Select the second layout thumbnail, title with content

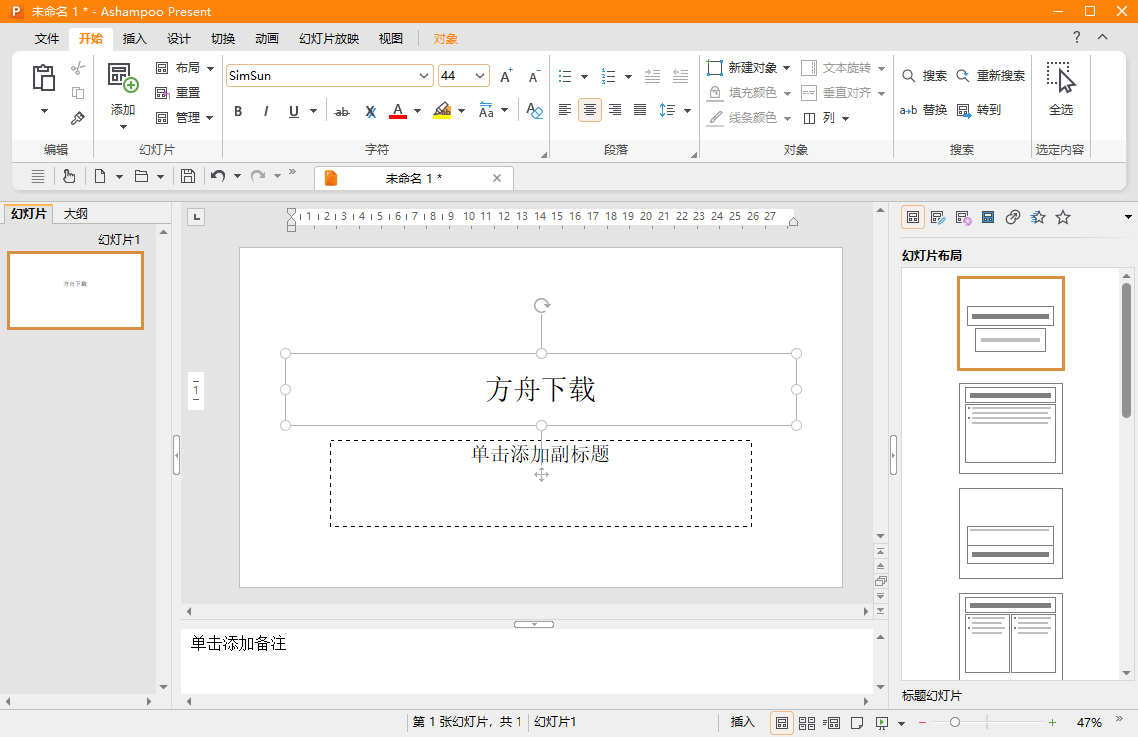(1010, 428)
